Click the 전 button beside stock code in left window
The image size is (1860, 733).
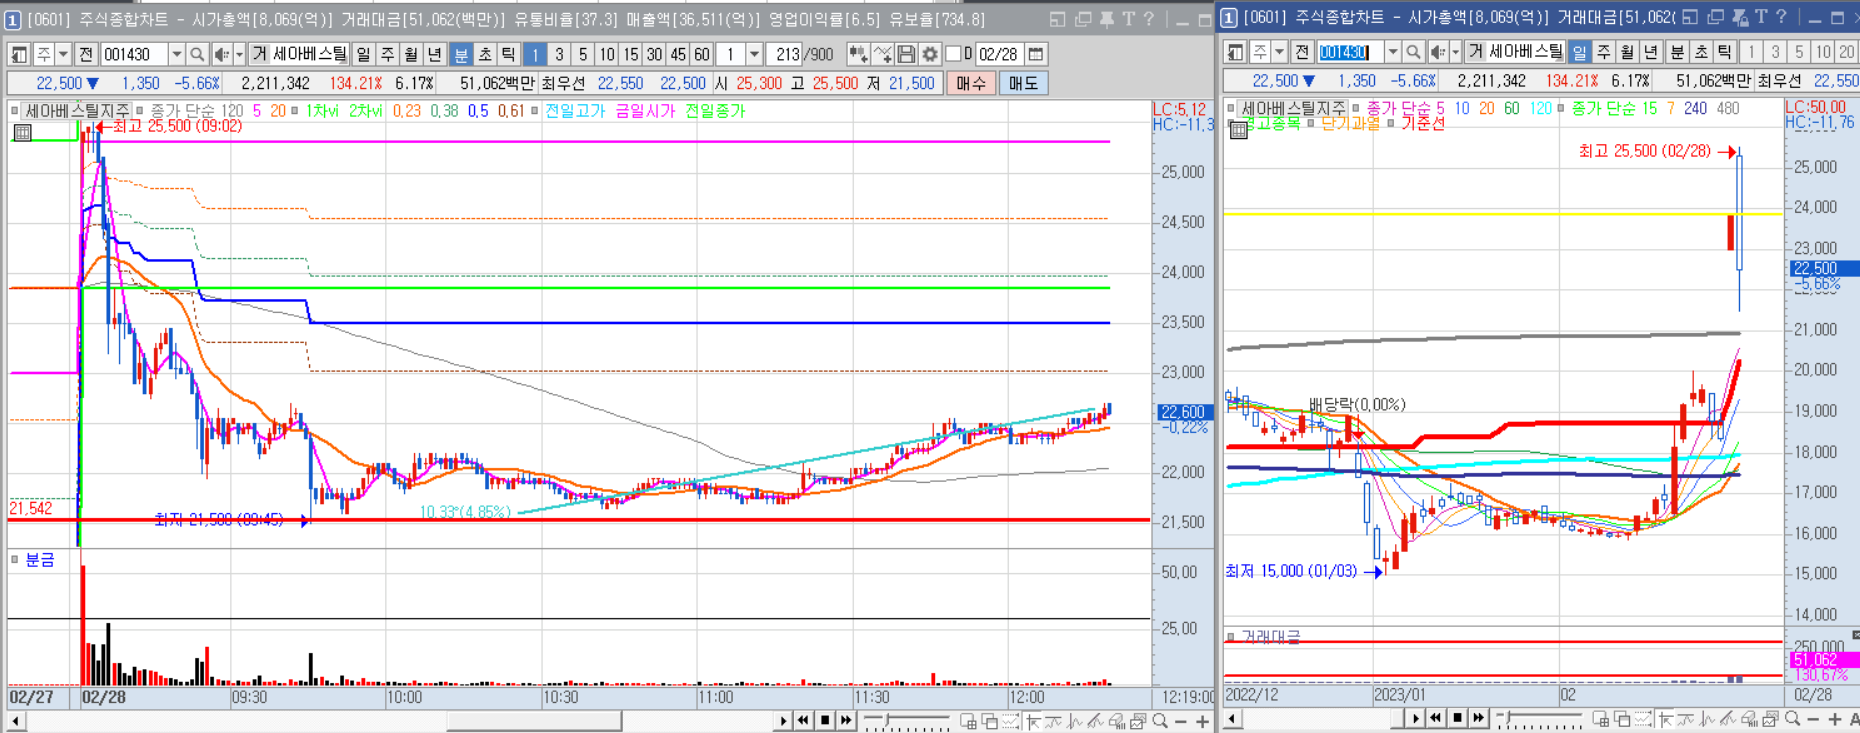(86, 54)
